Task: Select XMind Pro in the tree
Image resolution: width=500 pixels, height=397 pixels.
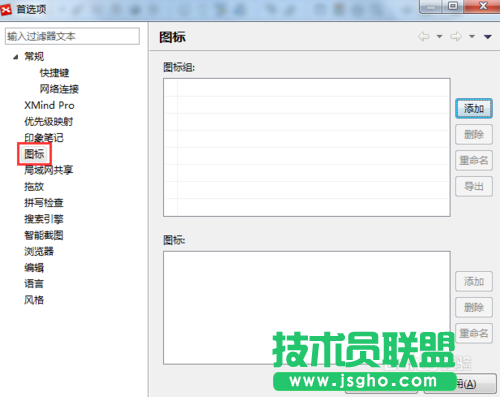Action: click(x=49, y=105)
